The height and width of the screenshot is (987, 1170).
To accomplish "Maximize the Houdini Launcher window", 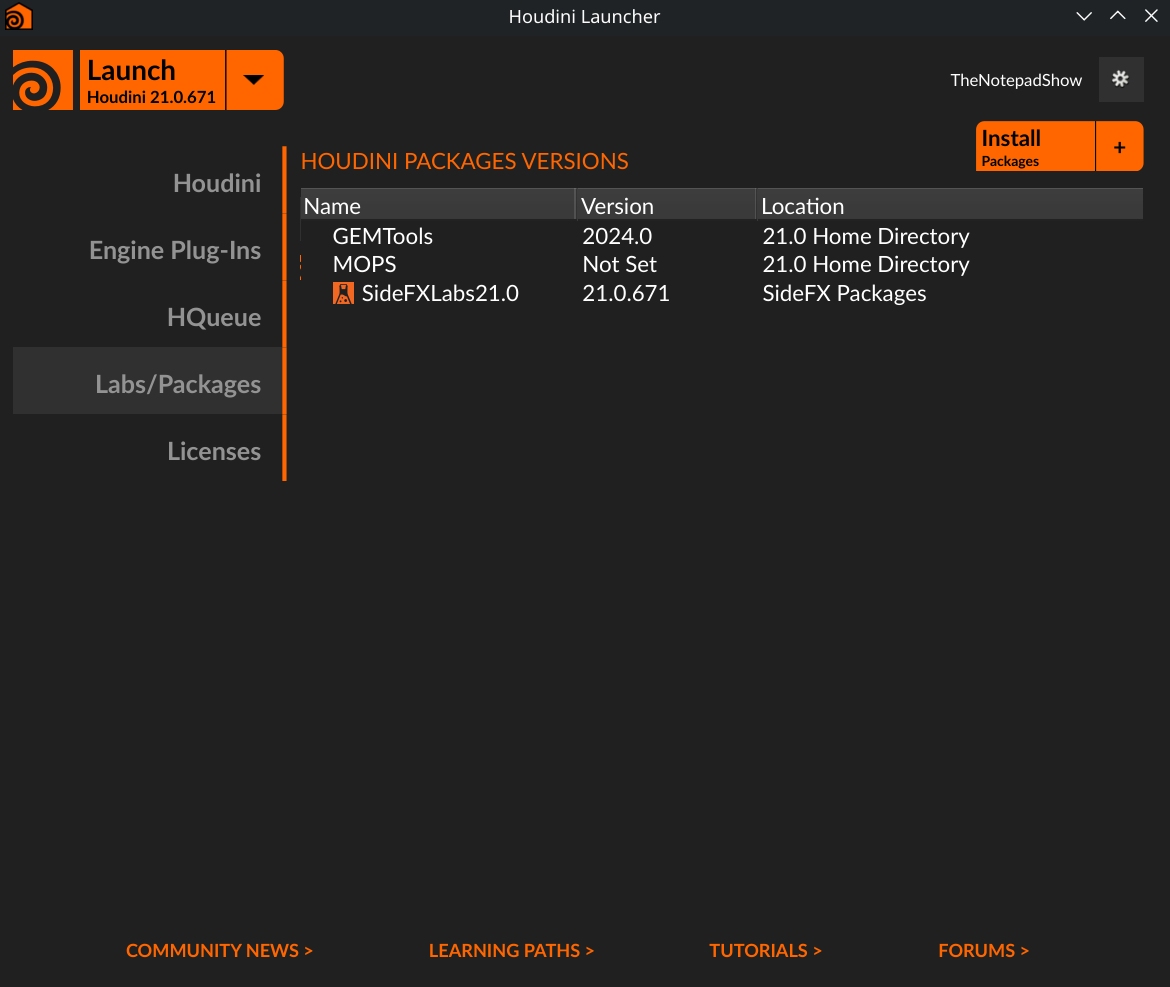I will [1118, 16].
